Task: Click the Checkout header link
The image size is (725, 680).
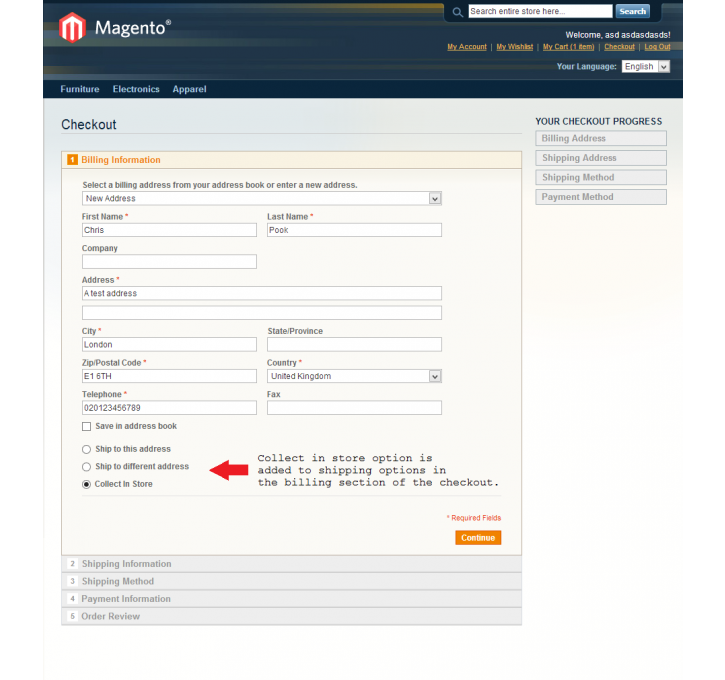Action: tap(620, 47)
